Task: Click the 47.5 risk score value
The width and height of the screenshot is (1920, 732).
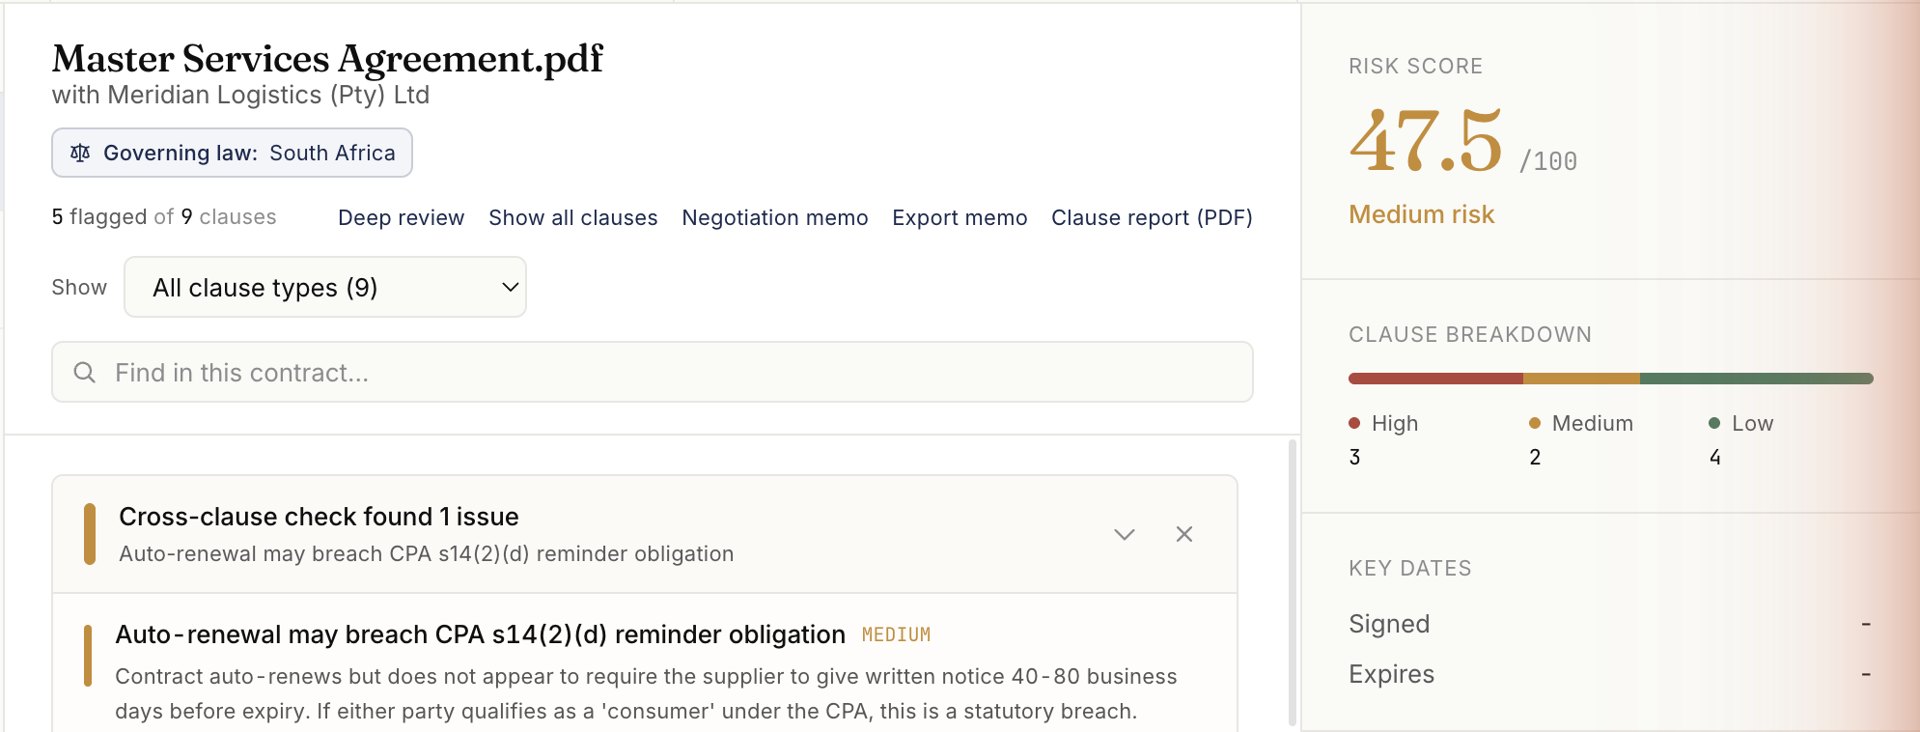Action: [1425, 141]
